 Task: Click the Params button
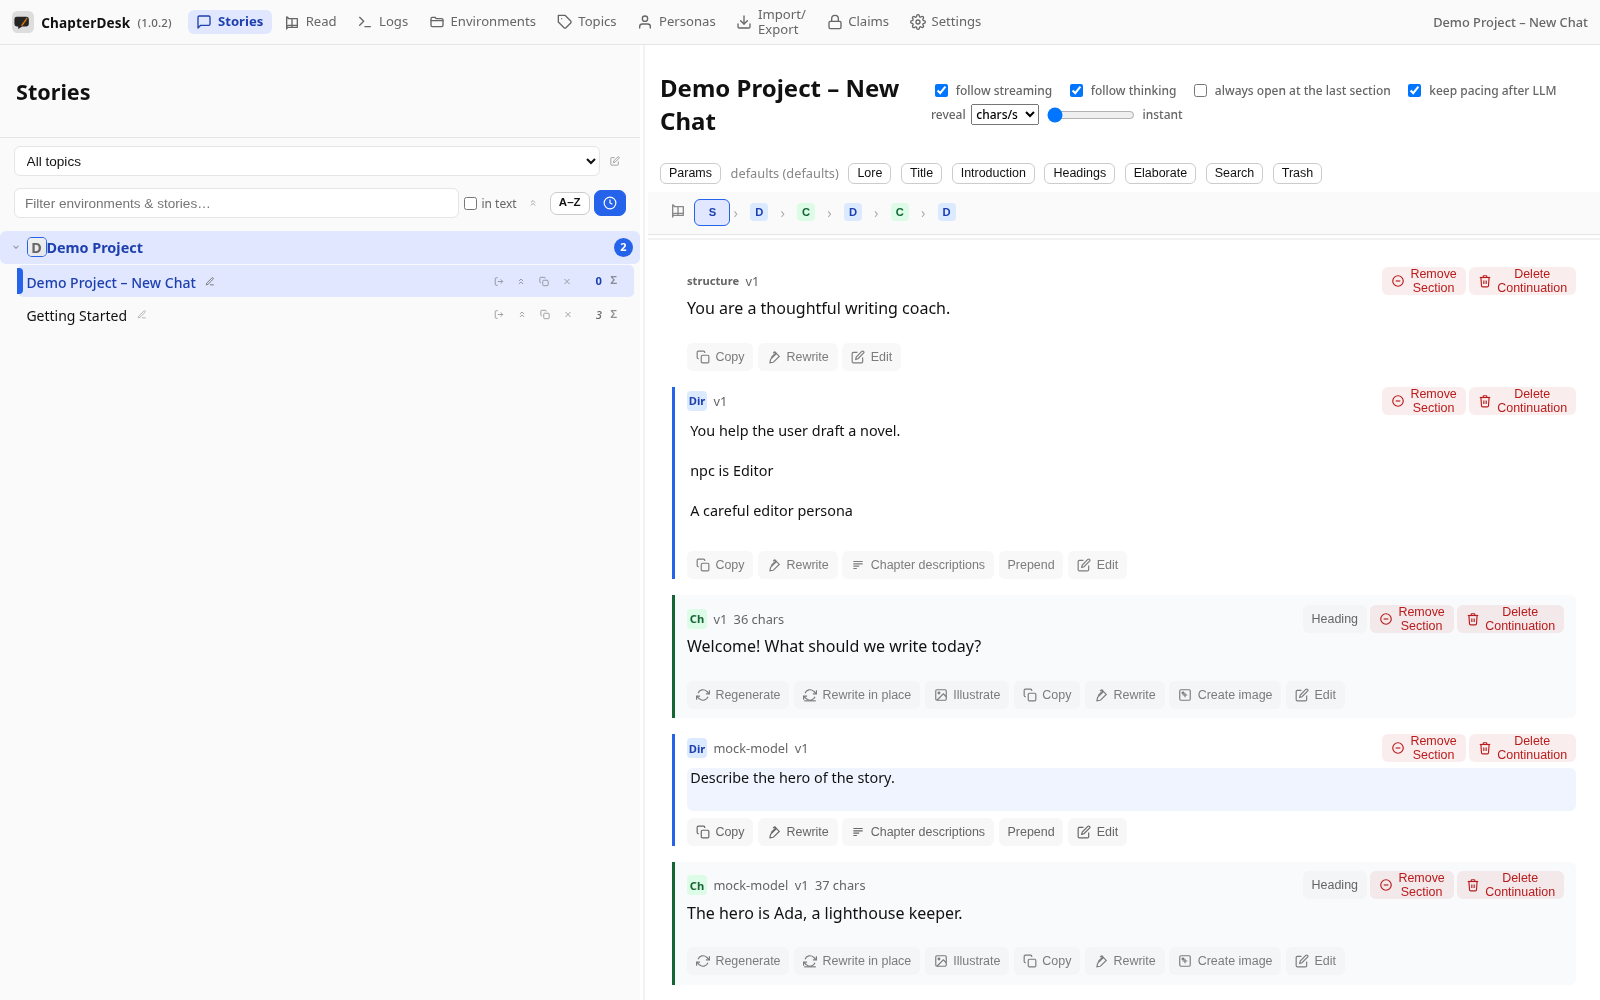690,173
